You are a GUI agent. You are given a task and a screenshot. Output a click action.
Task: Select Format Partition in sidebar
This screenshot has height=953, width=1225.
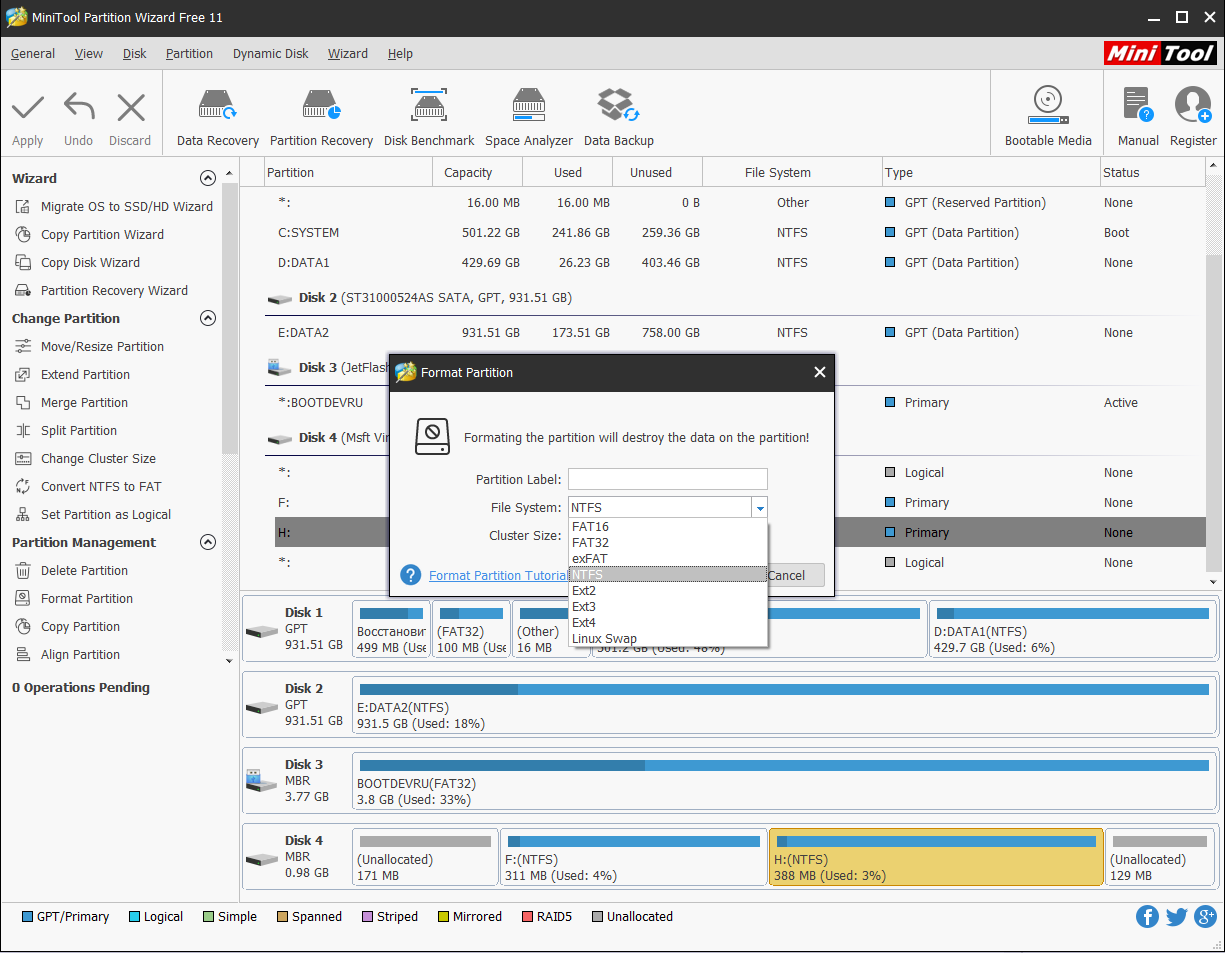(87, 599)
